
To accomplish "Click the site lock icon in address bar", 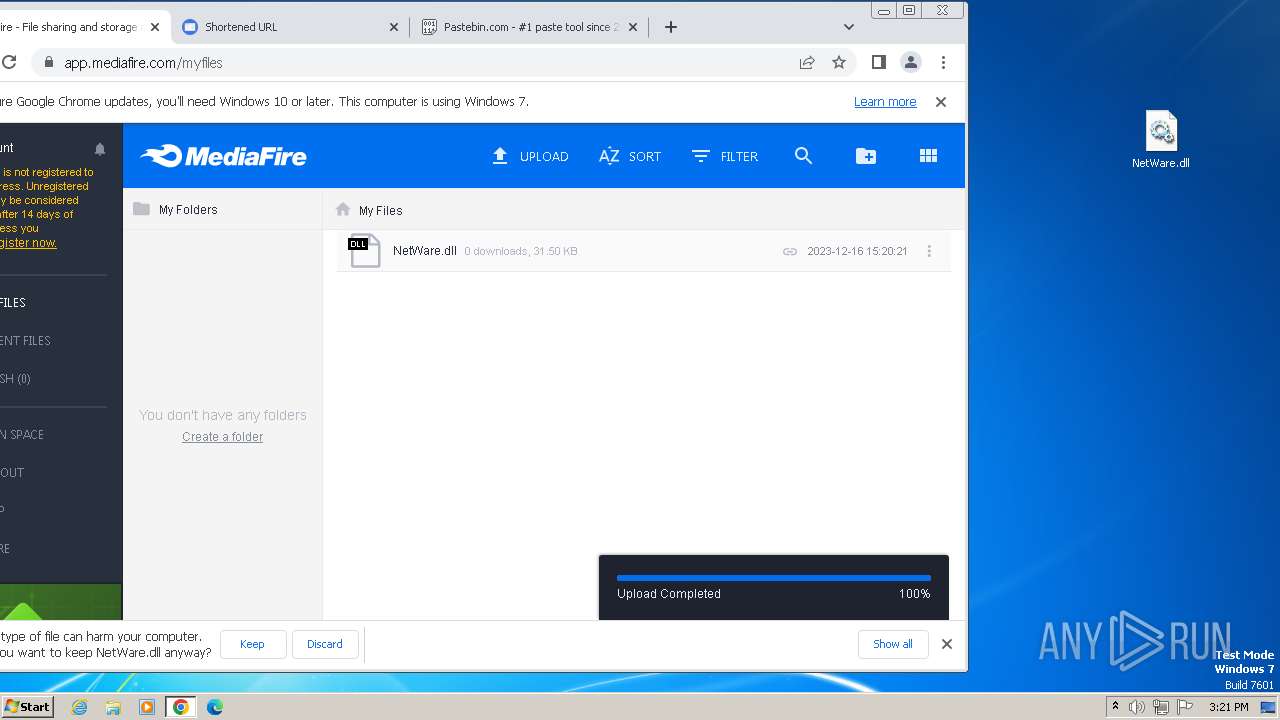I will 47,62.
